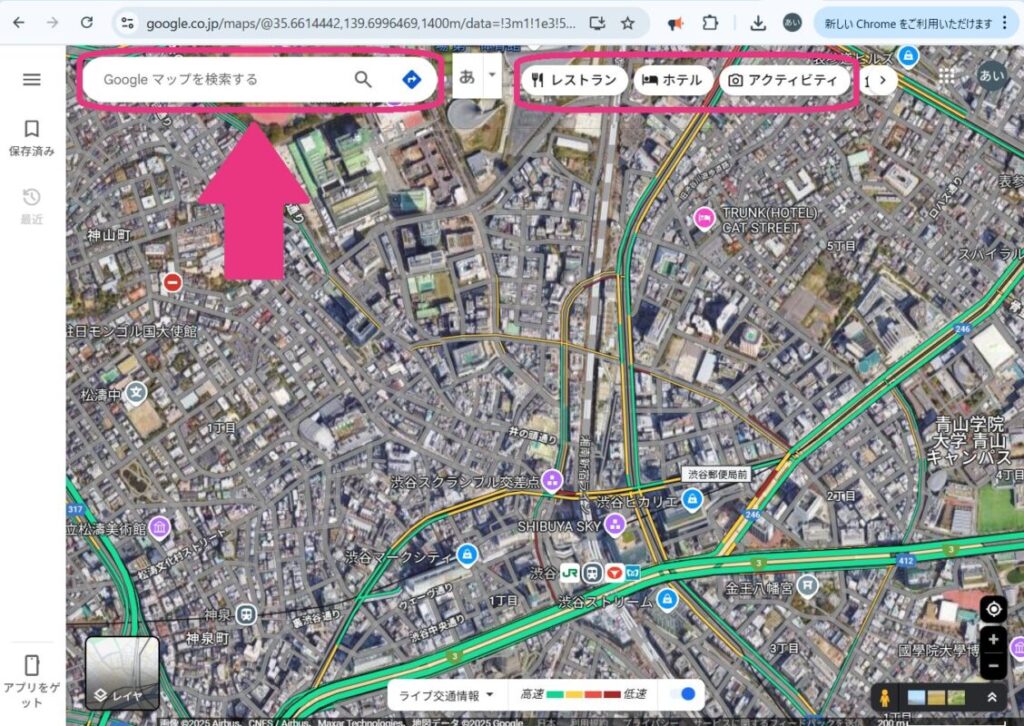Center map with the my-location button
Viewport: 1024px width, 726px height.
pyautogui.click(x=993, y=609)
